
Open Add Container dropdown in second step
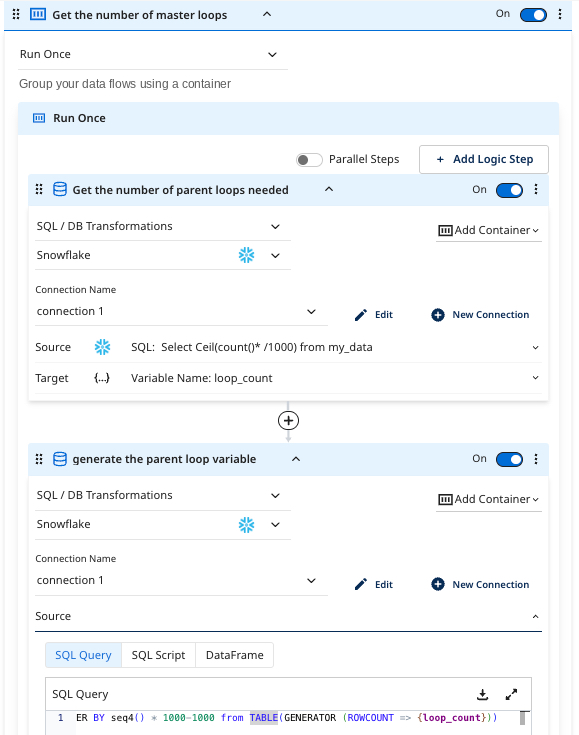click(489, 499)
